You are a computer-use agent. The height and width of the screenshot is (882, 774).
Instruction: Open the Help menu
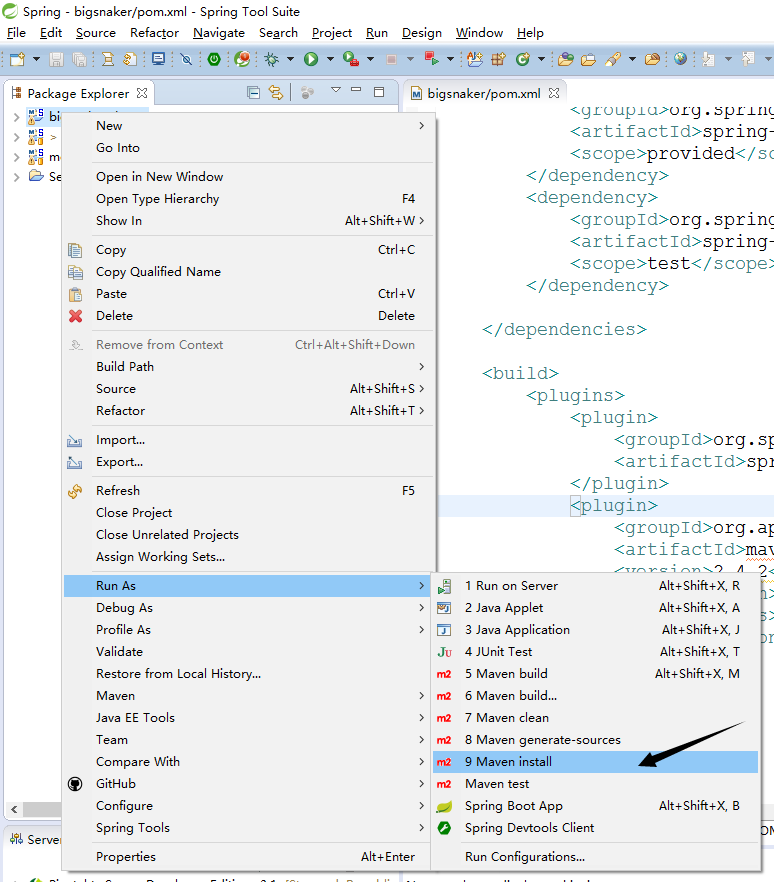click(530, 33)
